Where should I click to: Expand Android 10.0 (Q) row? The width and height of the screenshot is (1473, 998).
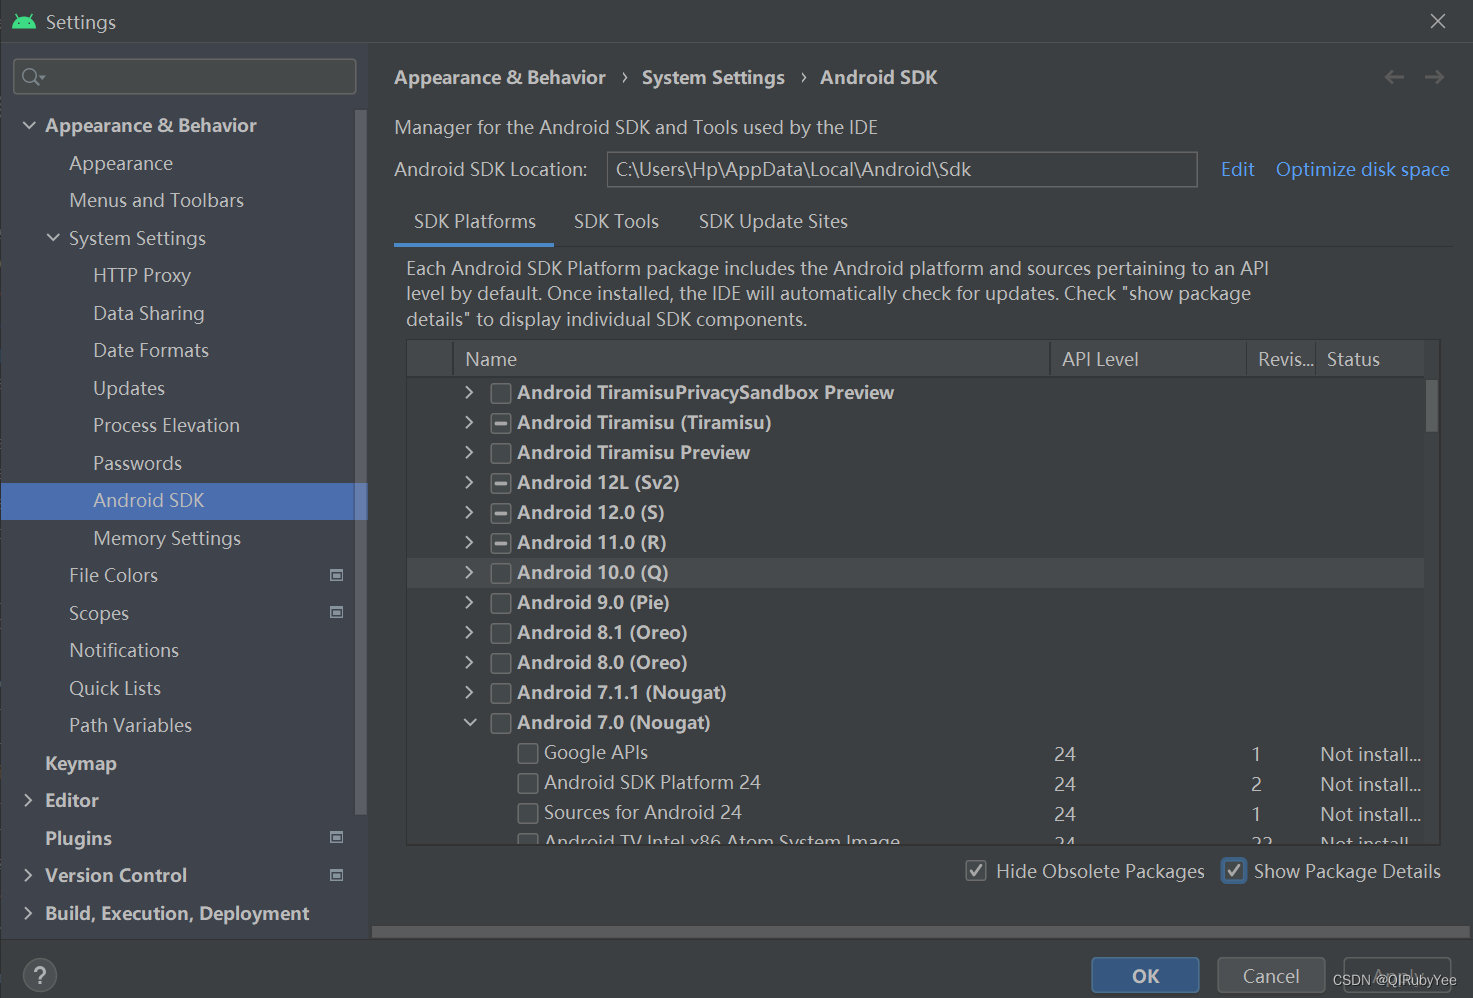[x=469, y=573]
